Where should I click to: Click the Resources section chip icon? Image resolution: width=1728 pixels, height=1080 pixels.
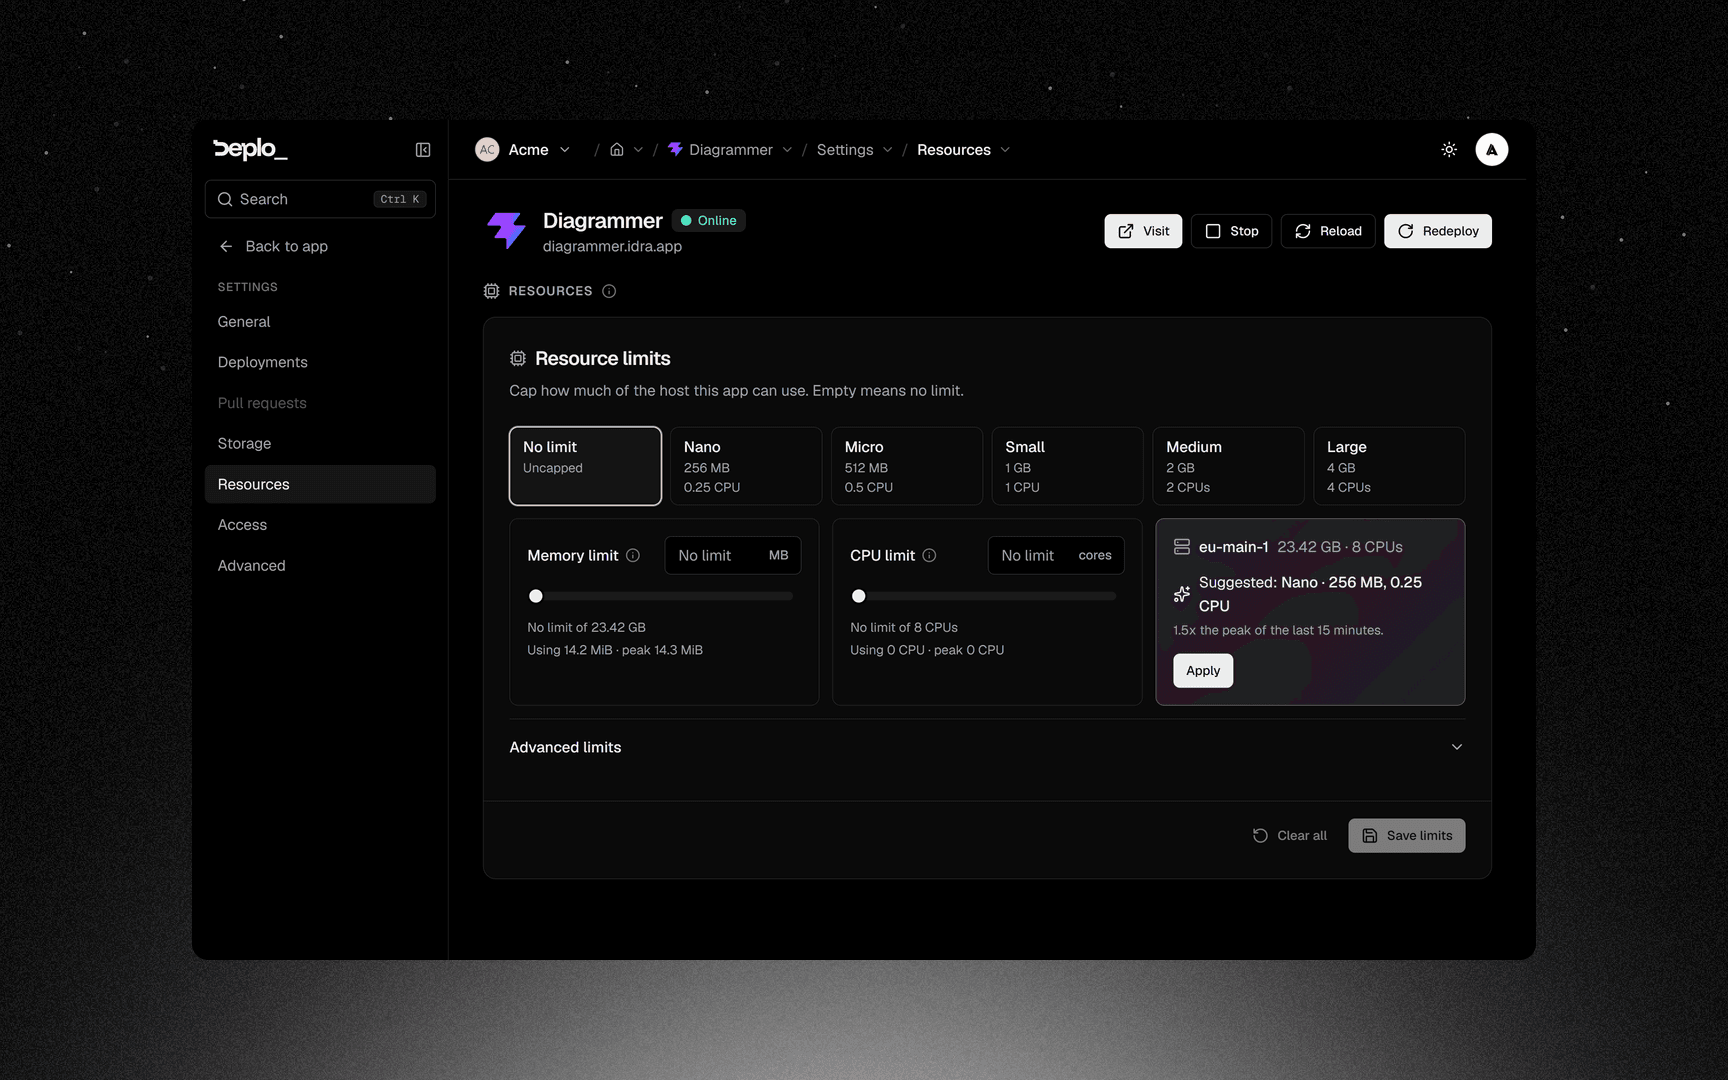(x=491, y=291)
